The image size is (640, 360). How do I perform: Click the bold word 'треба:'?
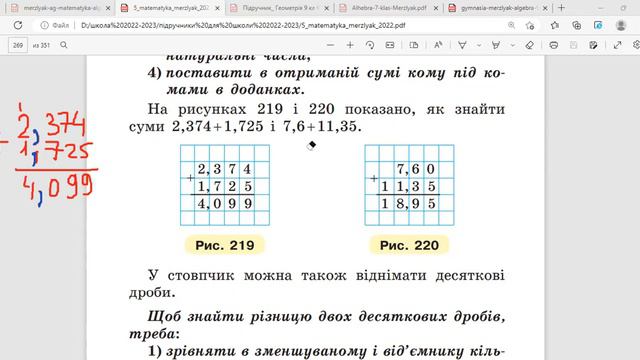(x=154, y=334)
